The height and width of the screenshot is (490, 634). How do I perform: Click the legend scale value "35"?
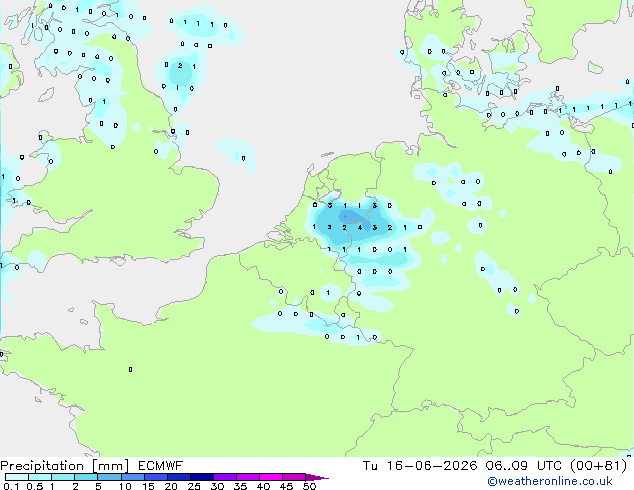click(240, 486)
